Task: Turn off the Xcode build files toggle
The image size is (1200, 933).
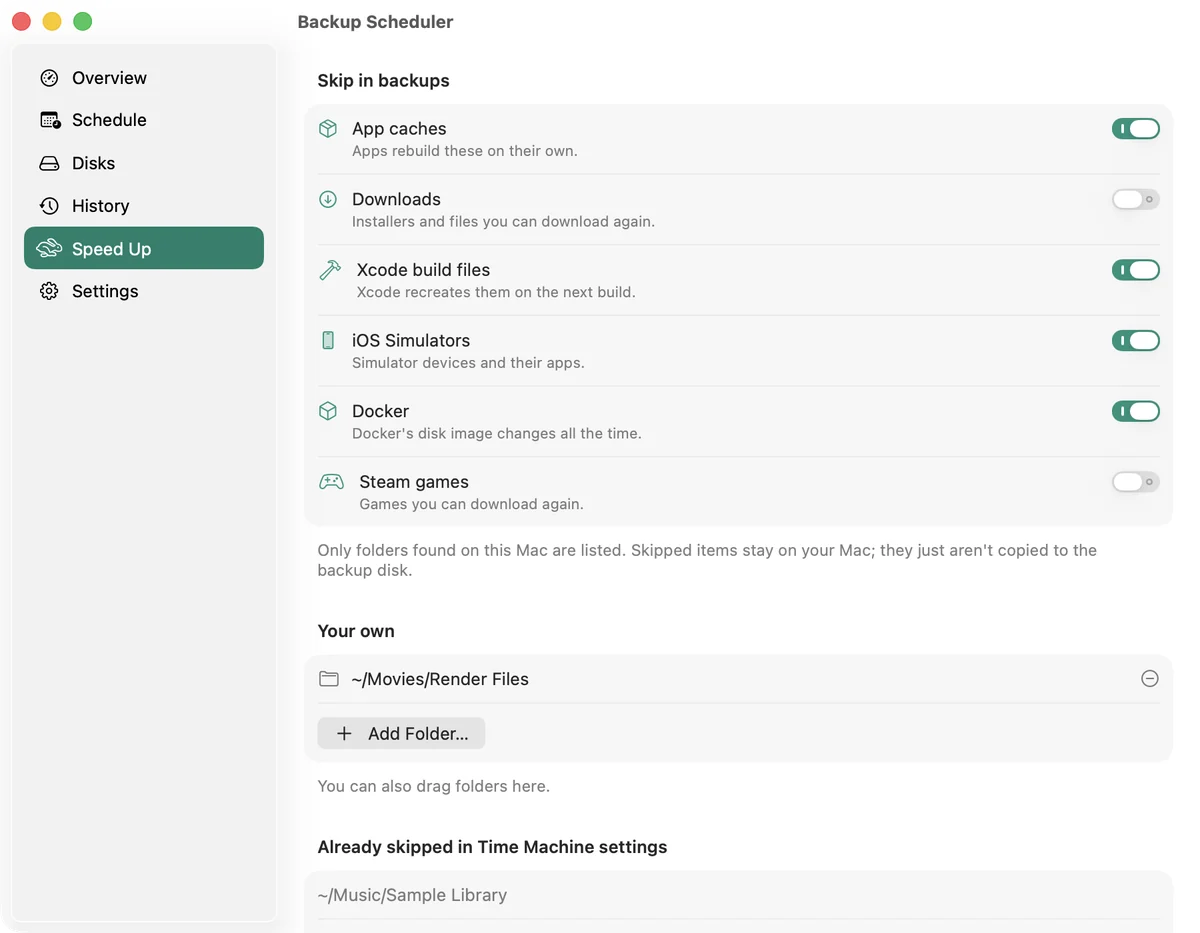Action: tap(1136, 270)
